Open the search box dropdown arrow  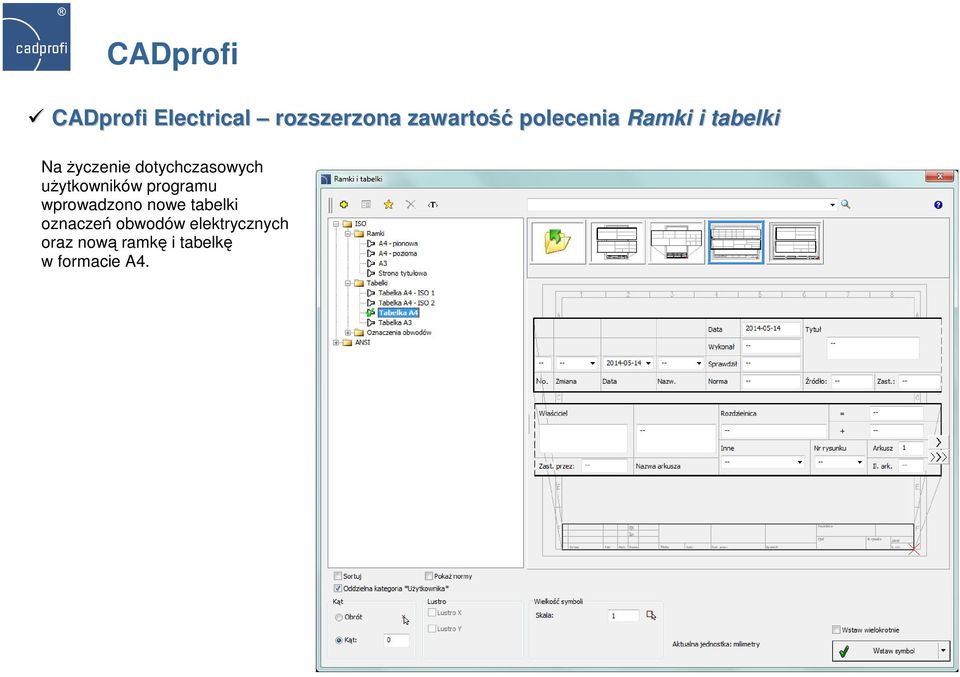832,205
